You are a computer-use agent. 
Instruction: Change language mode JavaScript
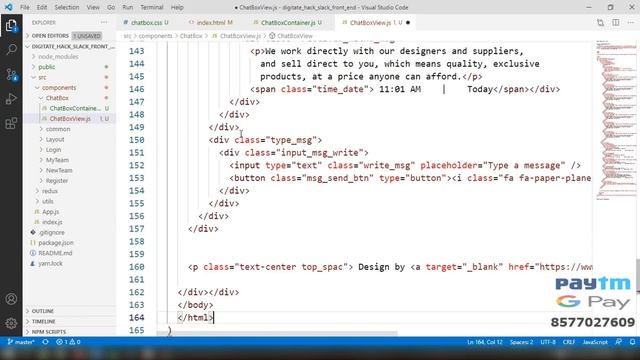click(595, 342)
